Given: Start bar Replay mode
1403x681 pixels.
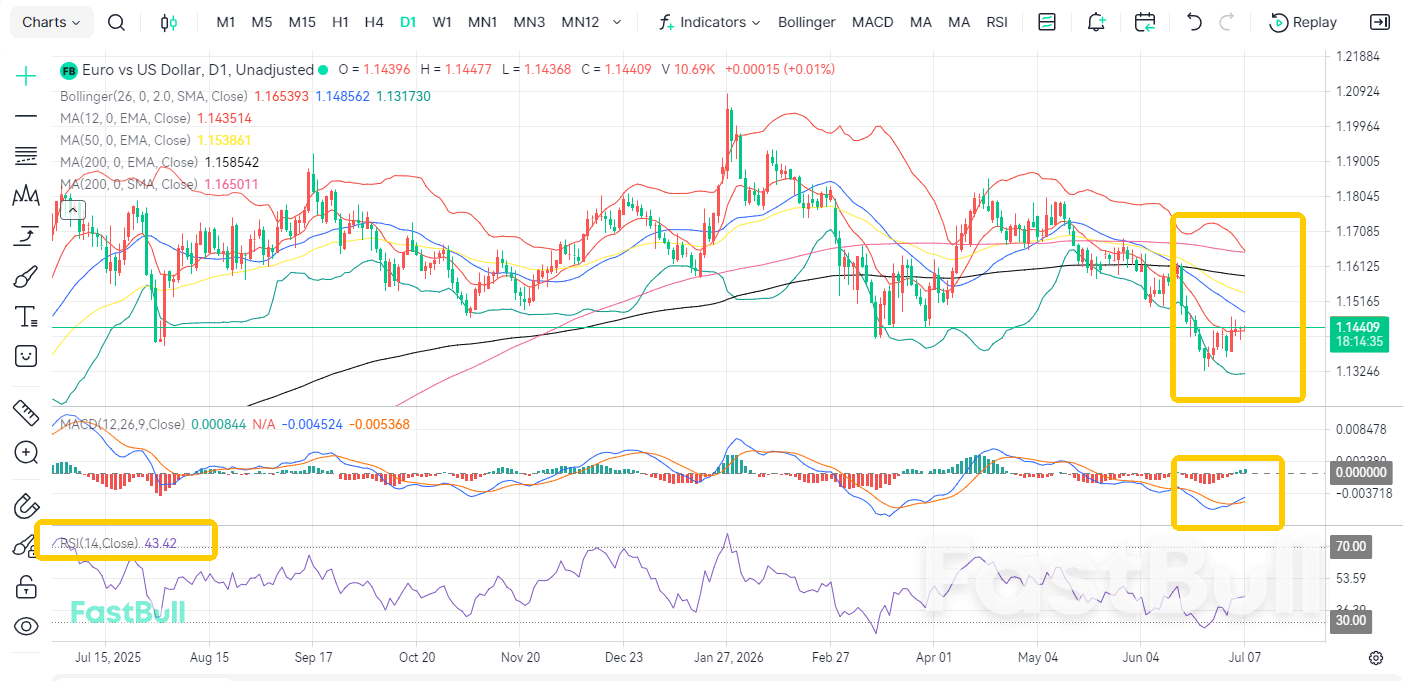Looking at the screenshot, I should tap(1303, 22).
